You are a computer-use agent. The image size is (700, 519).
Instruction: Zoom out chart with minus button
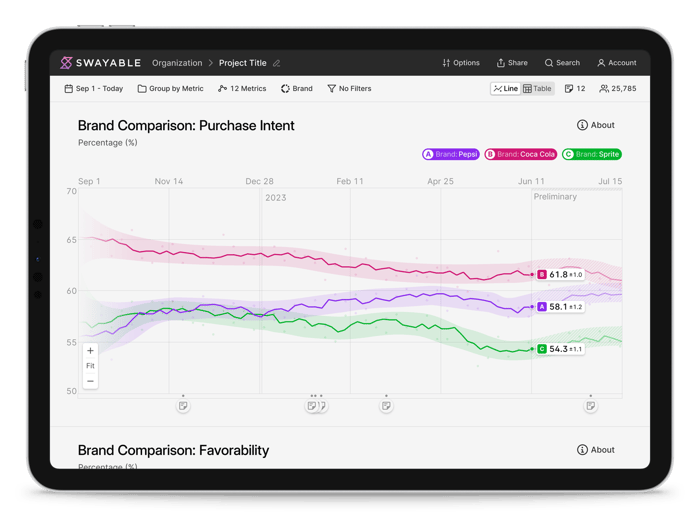[x=91, y=381]
